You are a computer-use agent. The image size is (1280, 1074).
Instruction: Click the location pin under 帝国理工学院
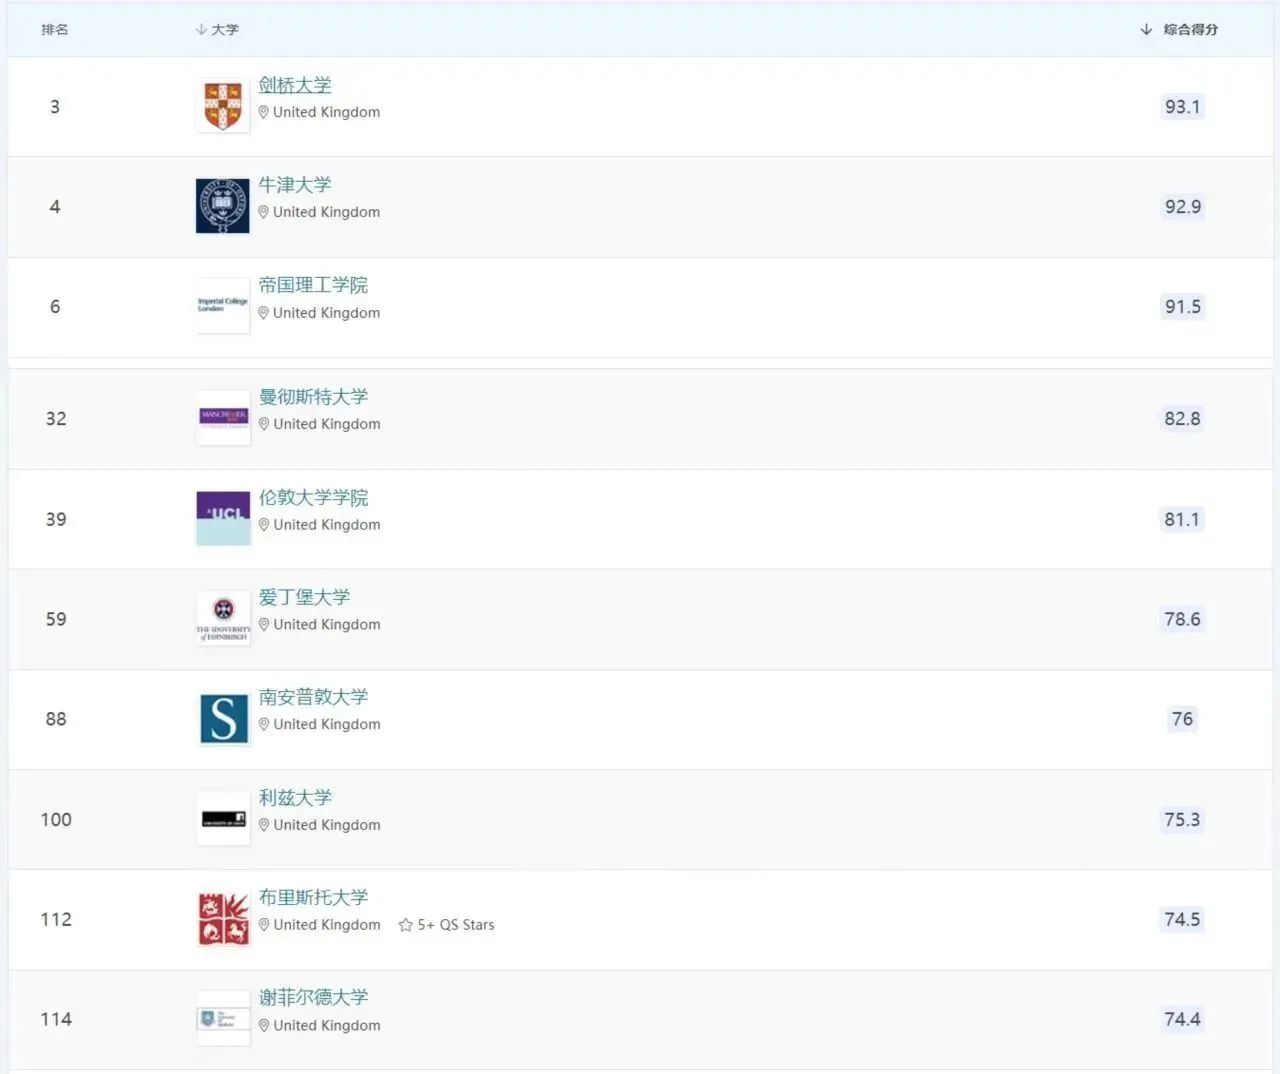pos(264,313)
